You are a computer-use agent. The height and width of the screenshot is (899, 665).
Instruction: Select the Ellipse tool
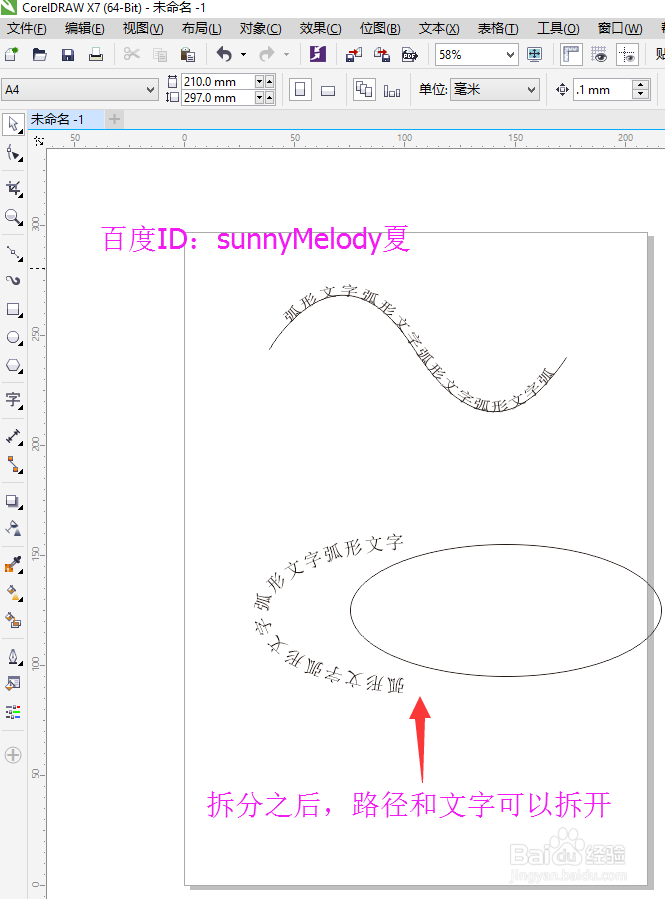coord(13,337)
